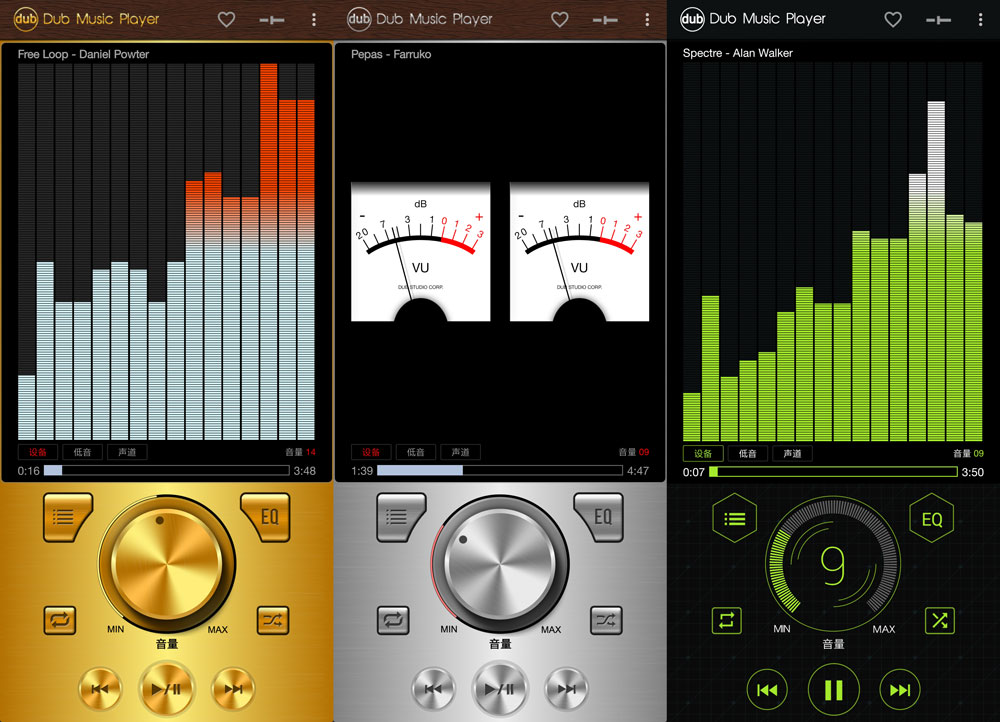This screenshot has height=722, width=1000.
Task: Click the title 'Pepas - Farruko'
Action: 391,54
